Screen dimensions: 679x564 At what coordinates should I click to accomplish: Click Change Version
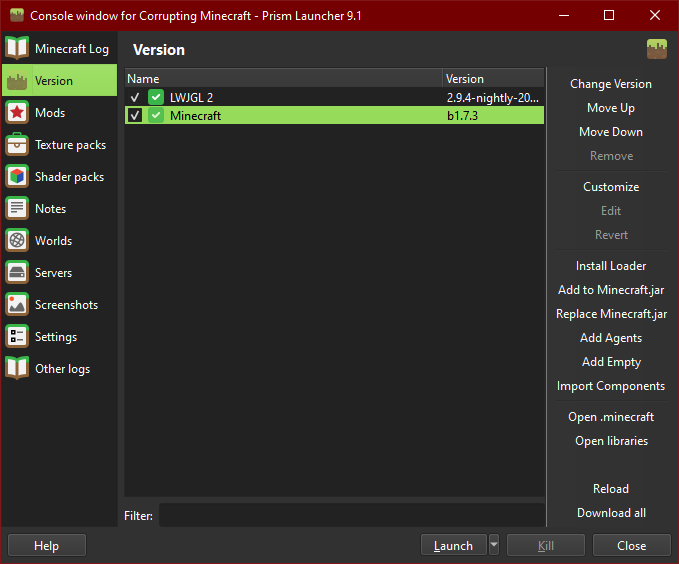point(611,84)
